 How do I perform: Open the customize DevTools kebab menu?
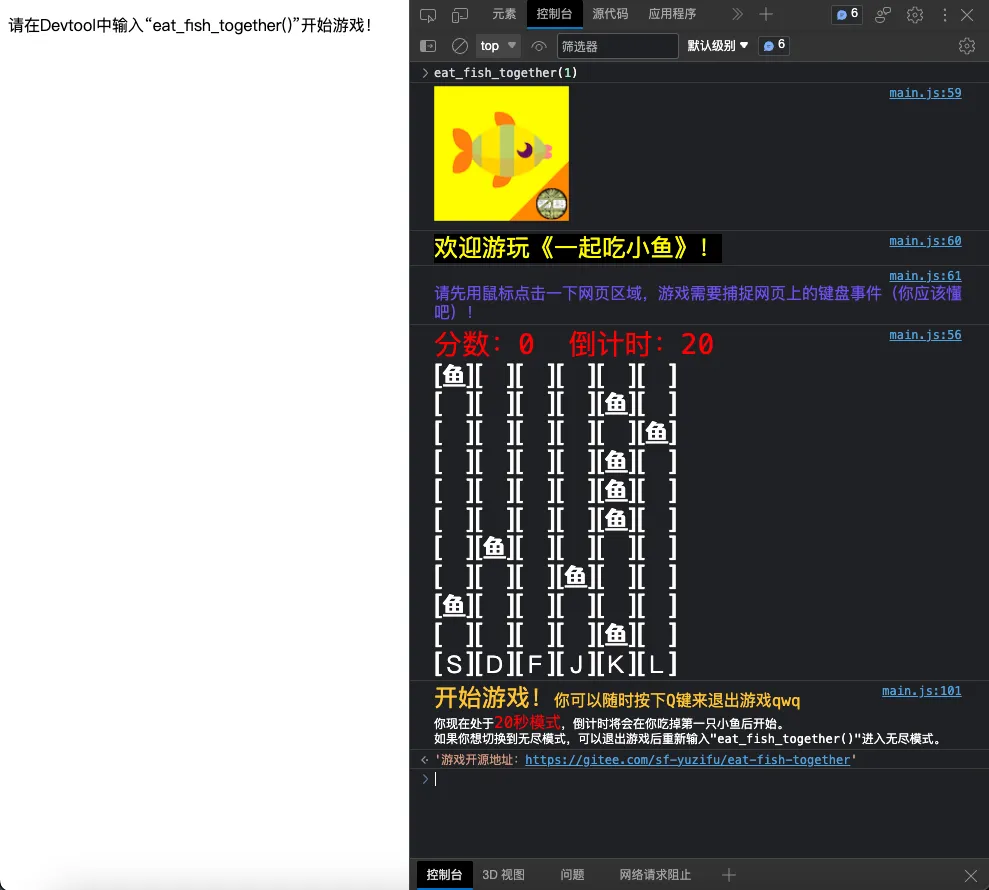(x=943, y=14)
